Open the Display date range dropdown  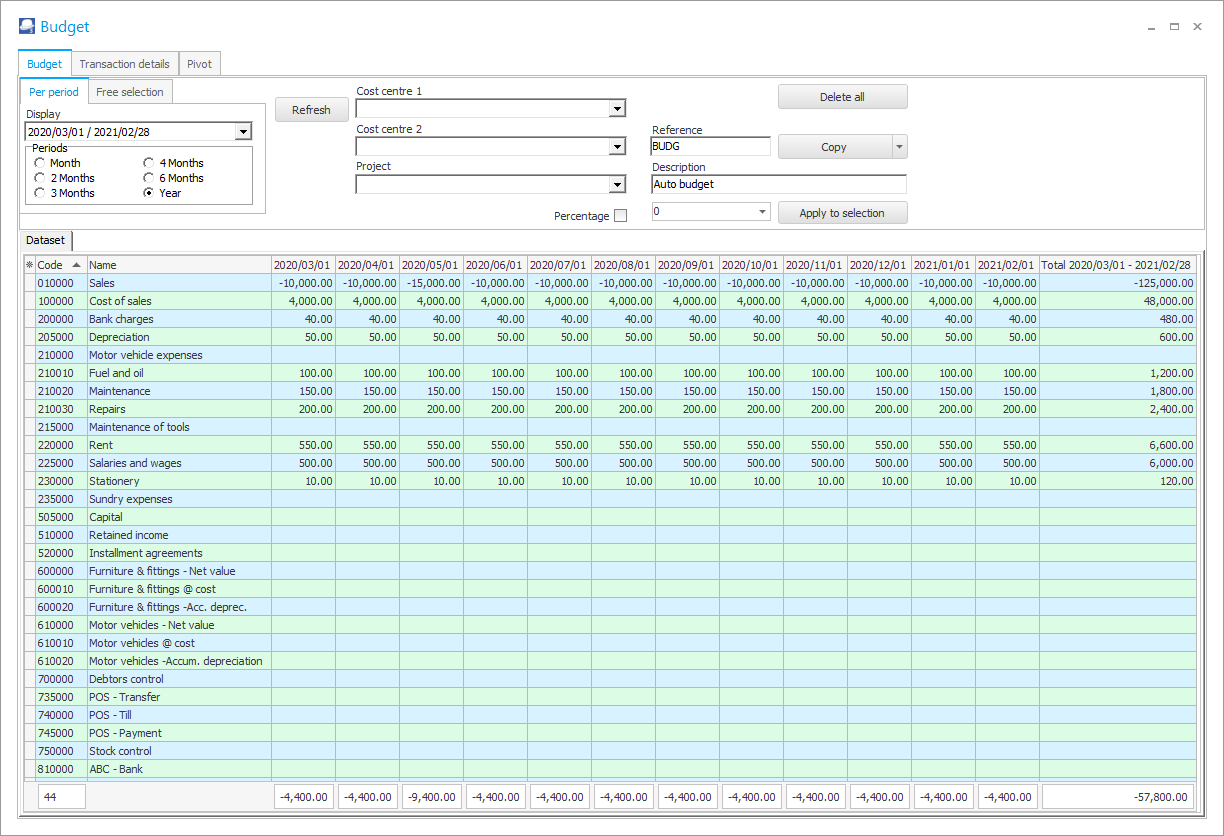pyautogui.click(x=242, y=132)
